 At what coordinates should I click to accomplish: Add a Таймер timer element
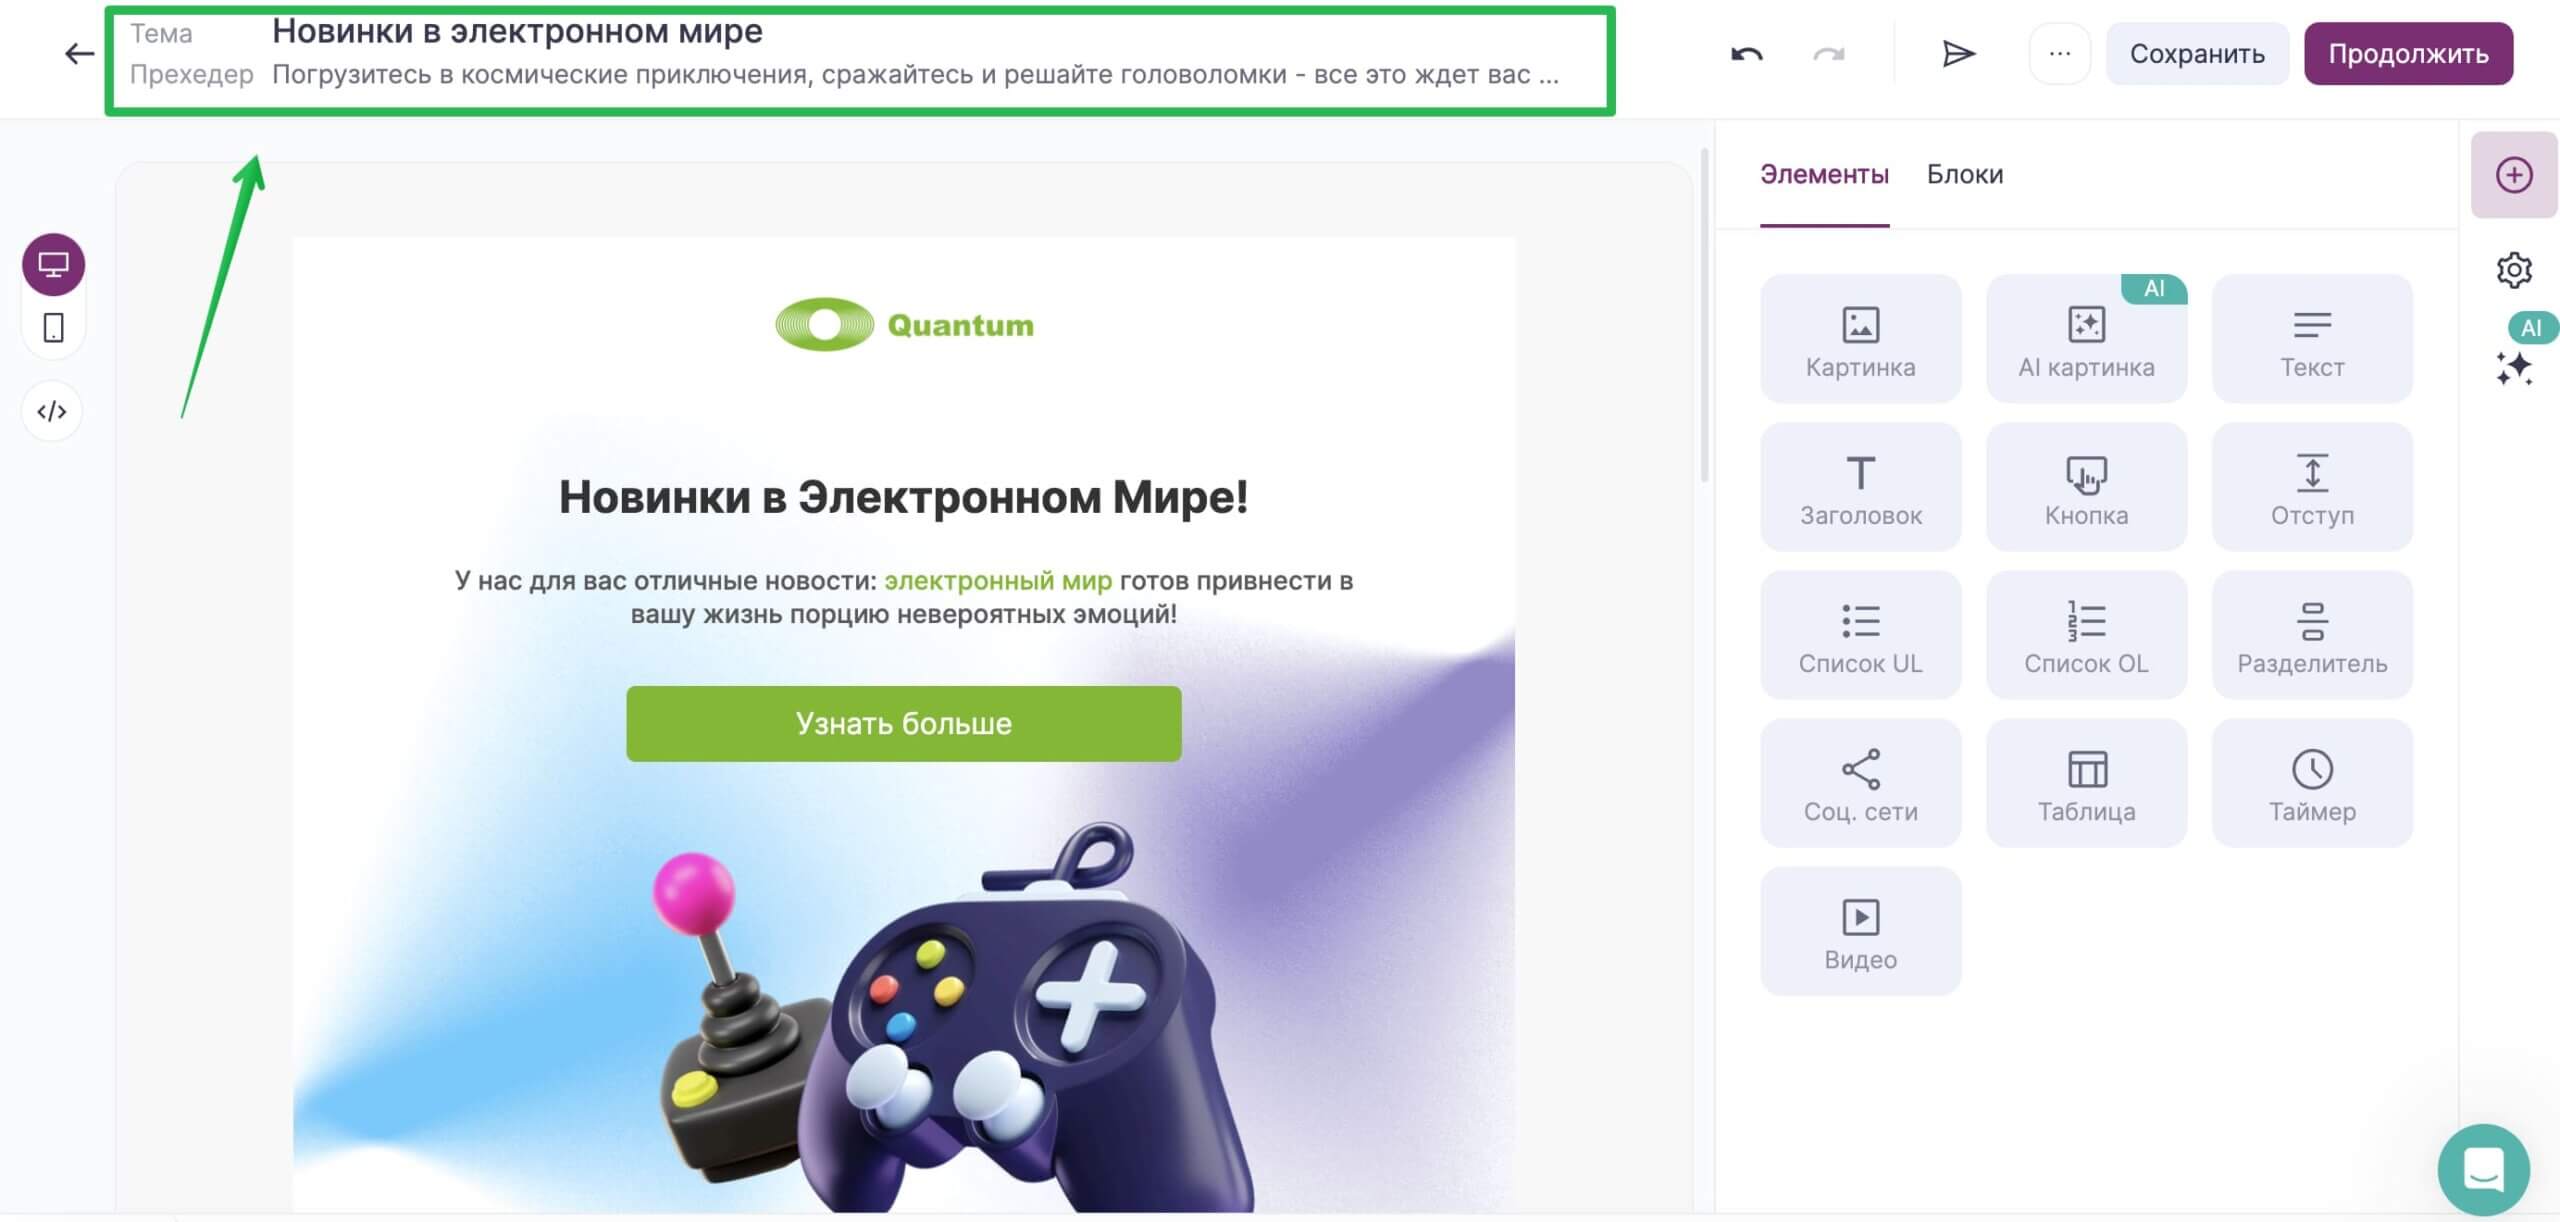pyautogui.click(x=2313, y=783)
